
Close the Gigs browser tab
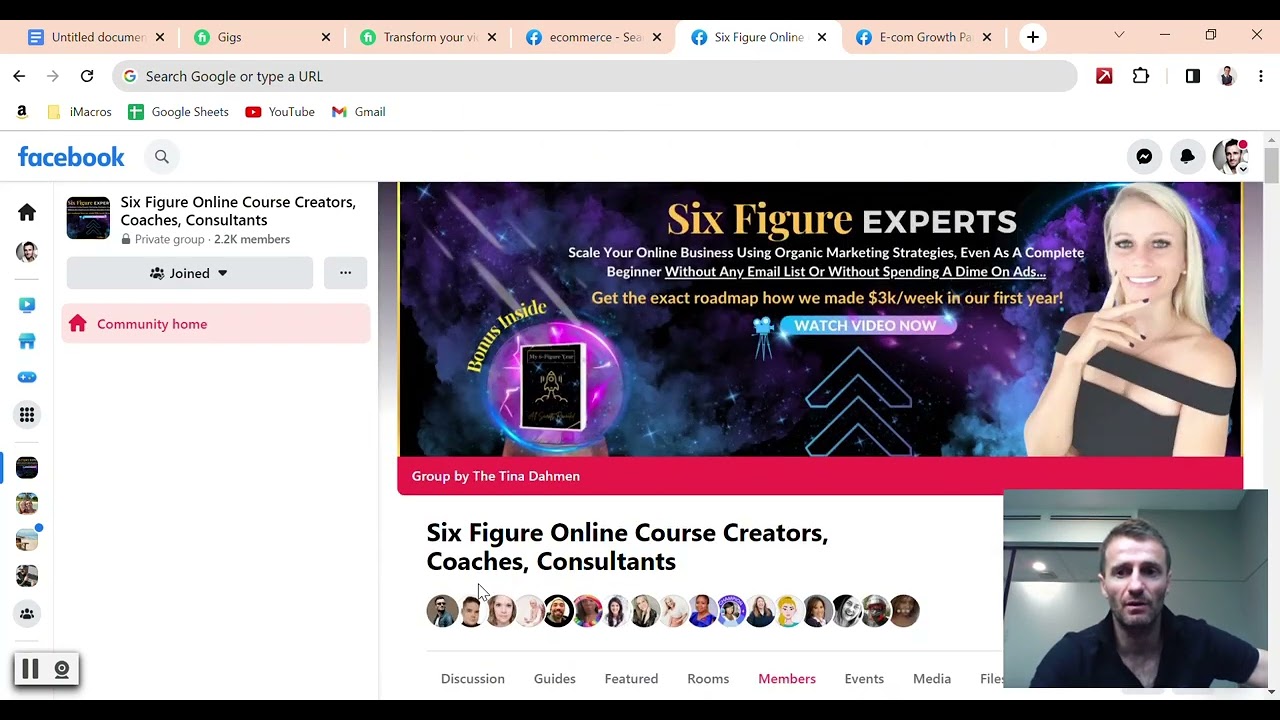coord(325,37)
